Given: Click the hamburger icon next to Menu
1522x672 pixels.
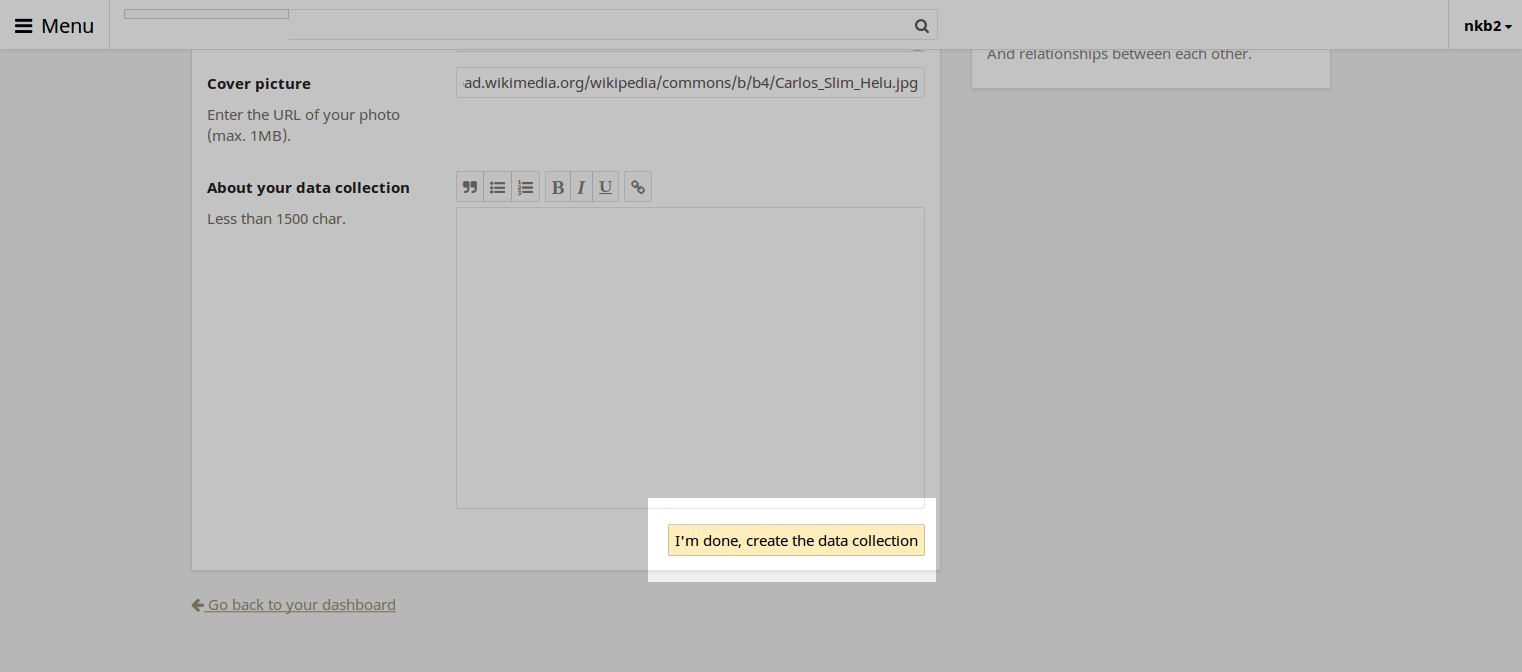Looking at the screenshot, I should click(x=23, y=25).
